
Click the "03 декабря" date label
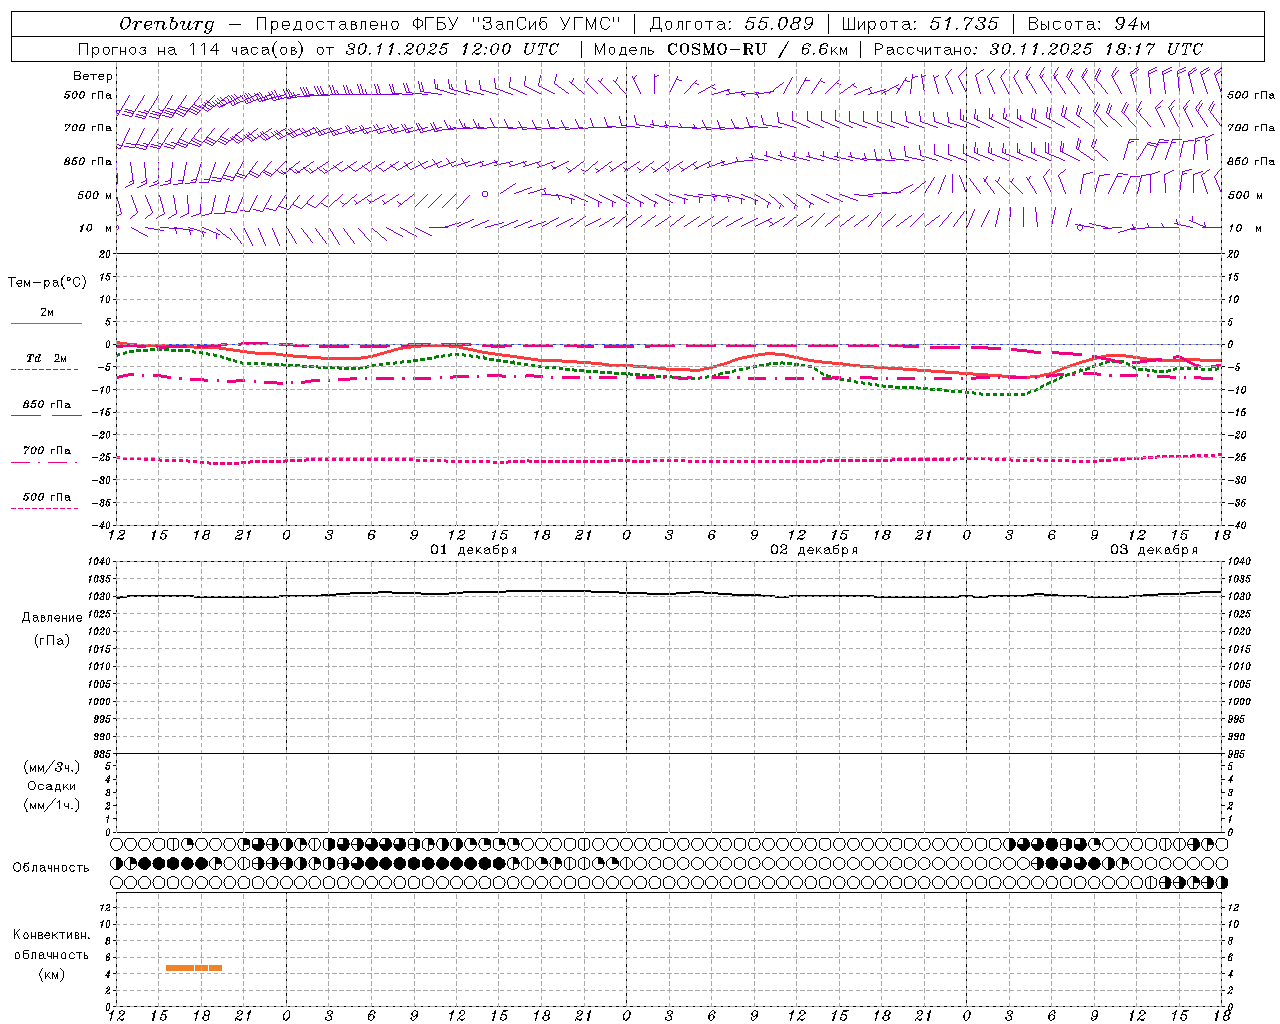(x=1154, y=550)
